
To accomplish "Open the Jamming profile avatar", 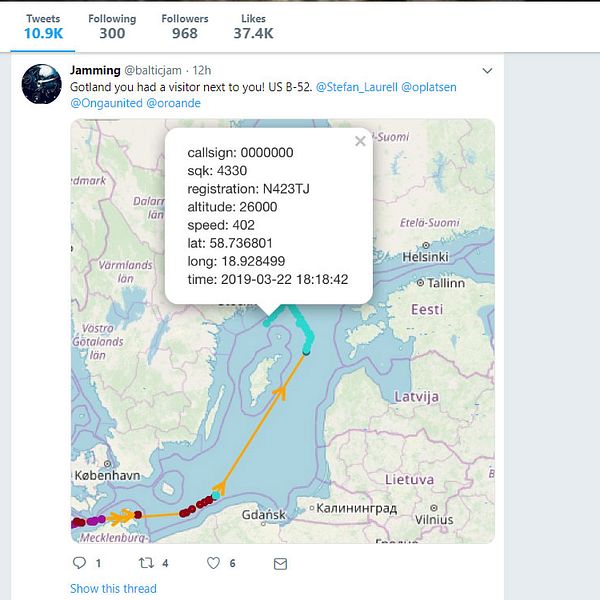I will point(42,84).
